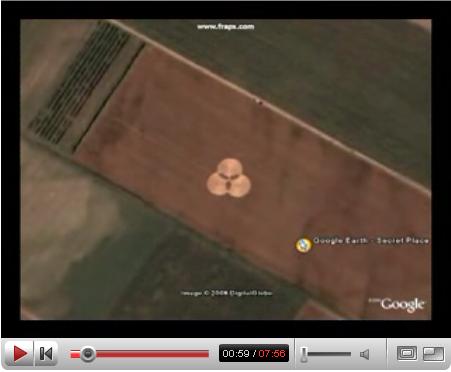The width and height of the screenshot is (451, 372).
Task: Open the 'Google Earth - Secret Place' label
Action: pyautogui.click(x=371, y=240)
